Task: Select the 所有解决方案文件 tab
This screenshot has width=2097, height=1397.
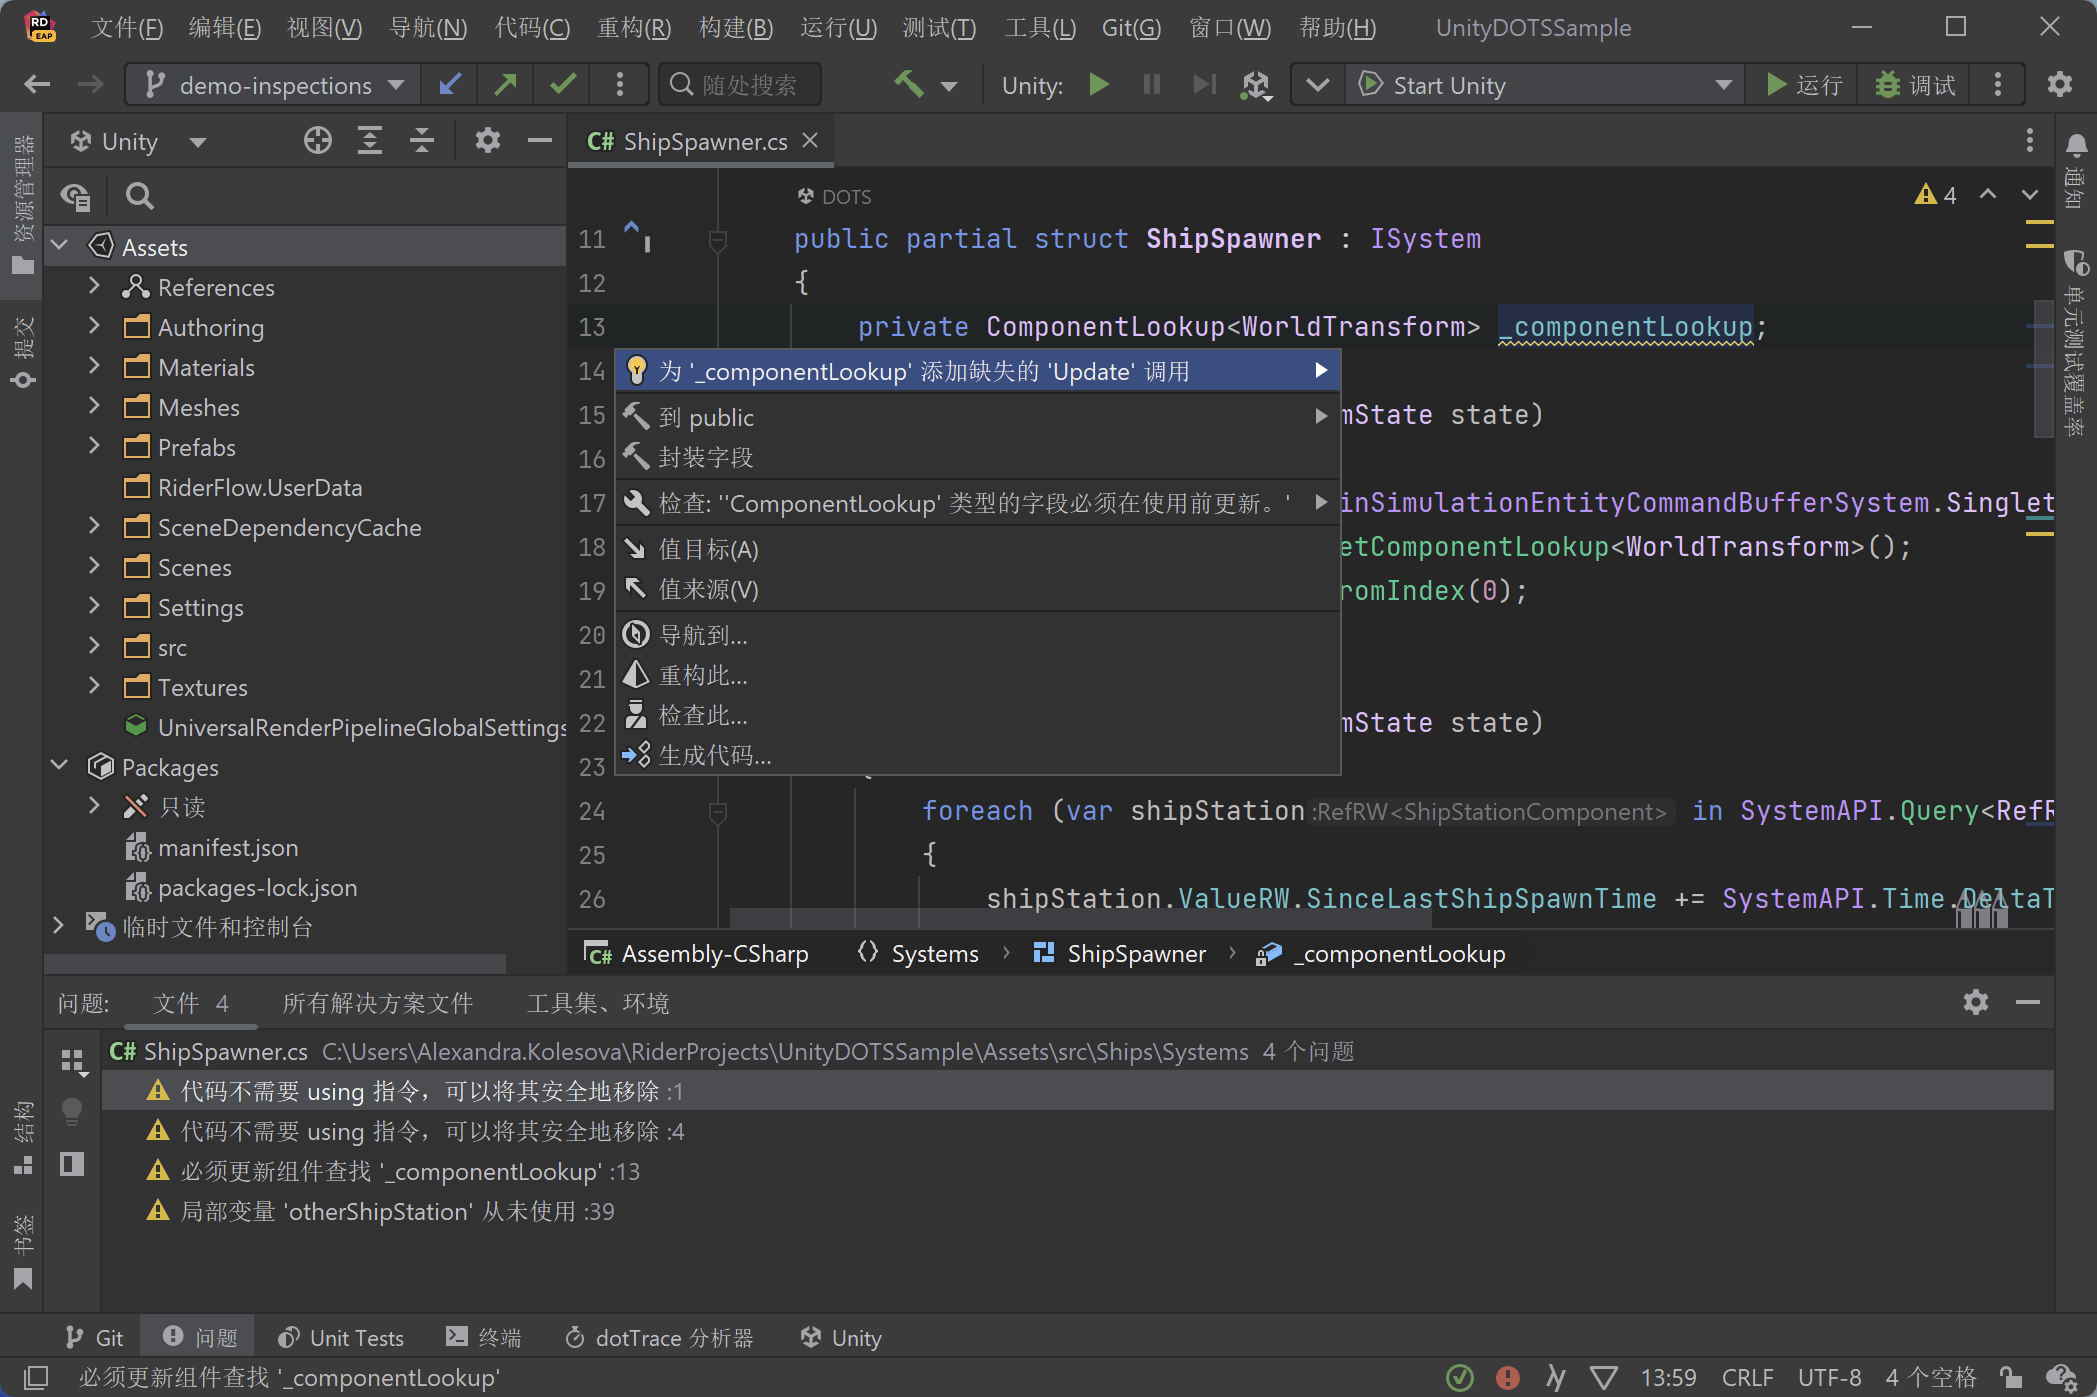Action: coord(377,1003)
